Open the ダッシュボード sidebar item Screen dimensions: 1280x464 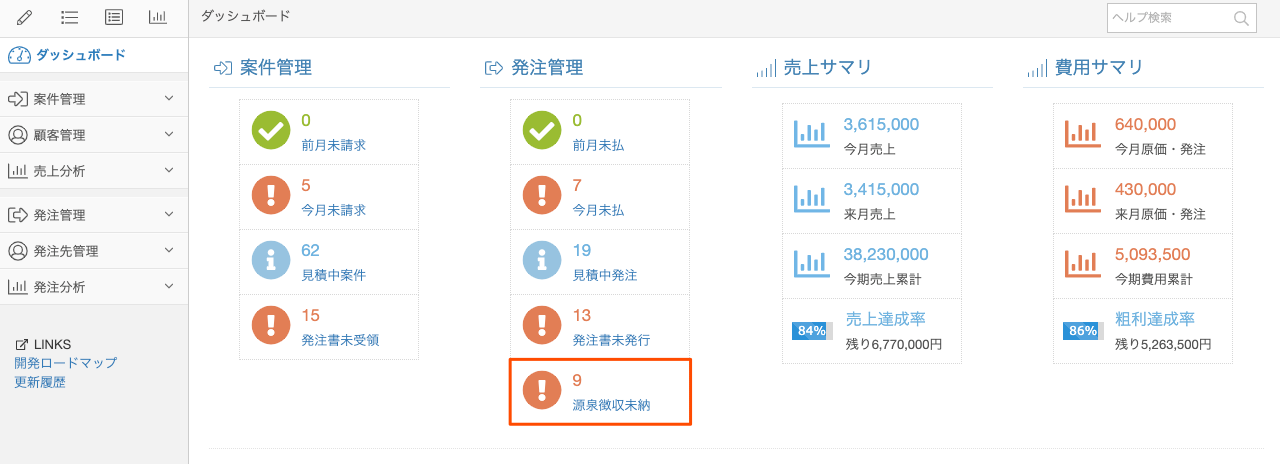[x=80, y=55]
